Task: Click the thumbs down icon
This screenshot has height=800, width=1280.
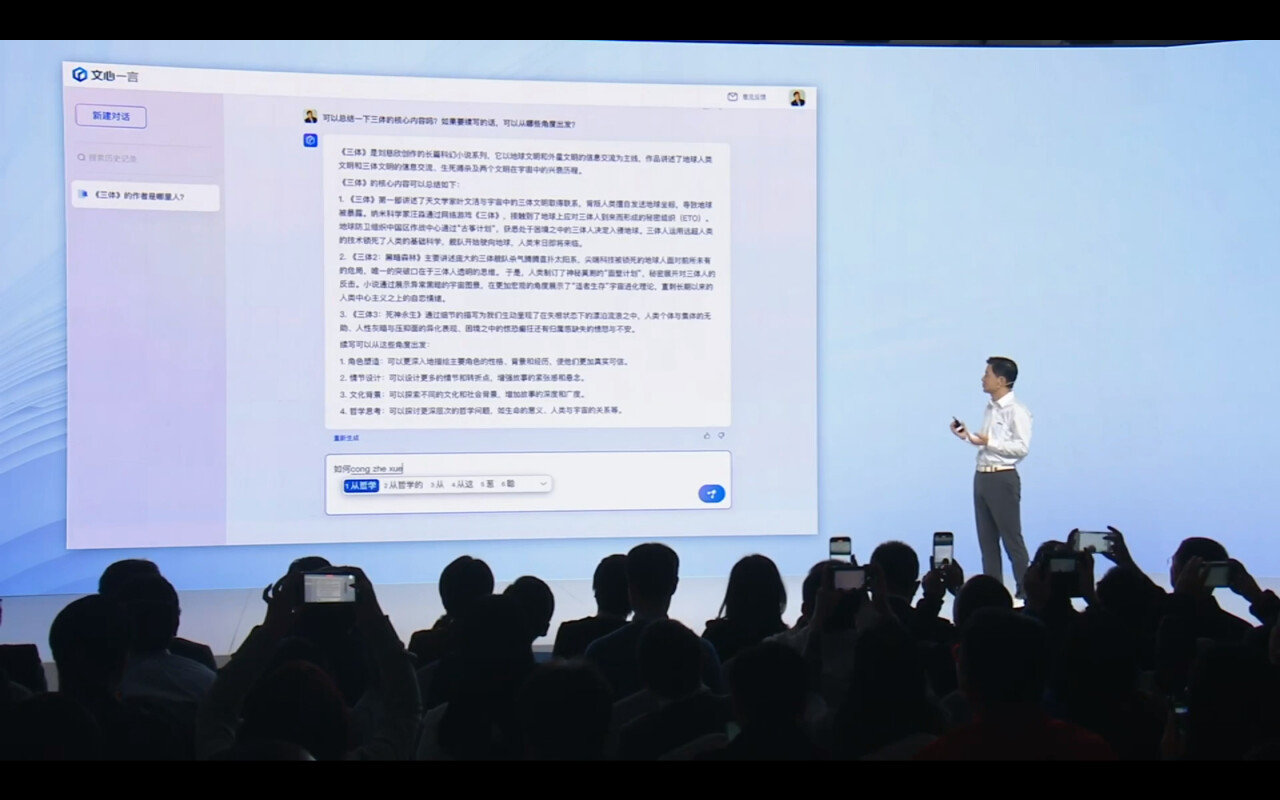Action: click(721, 435)
